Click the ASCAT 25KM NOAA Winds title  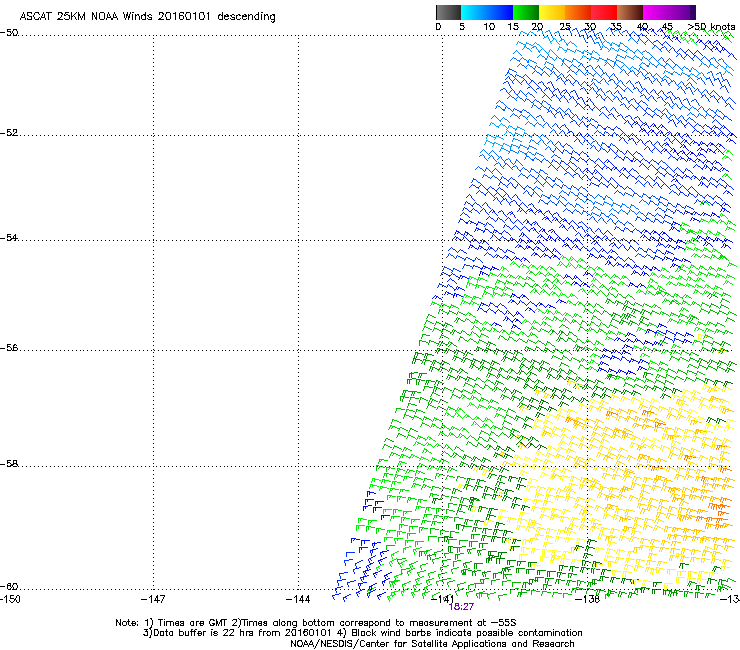coord(148,17)
